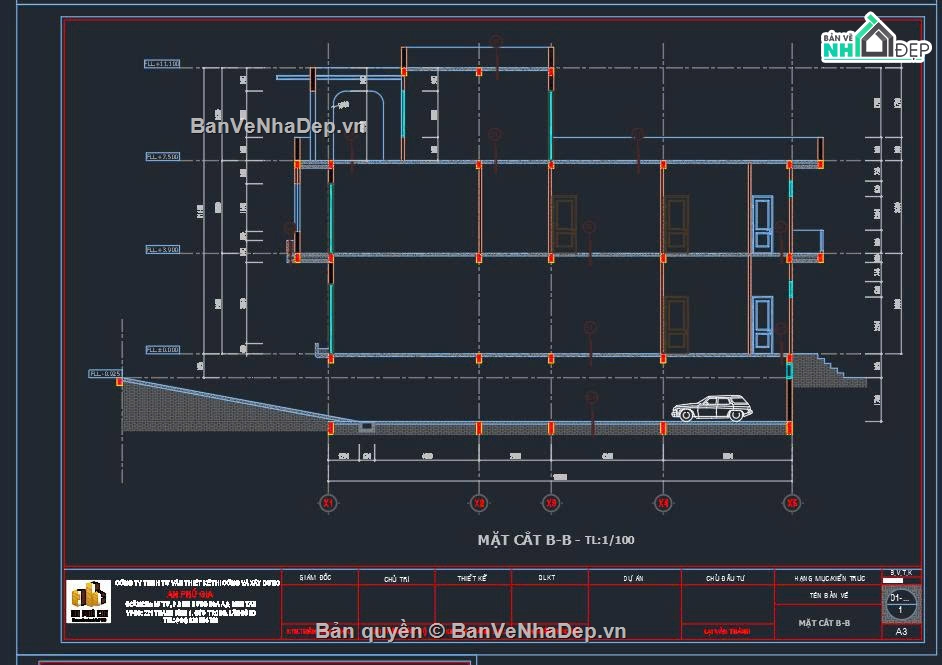Select the scale text TL:1/100
The width and height of the screenshot is (942, 665).
point(609,540)
